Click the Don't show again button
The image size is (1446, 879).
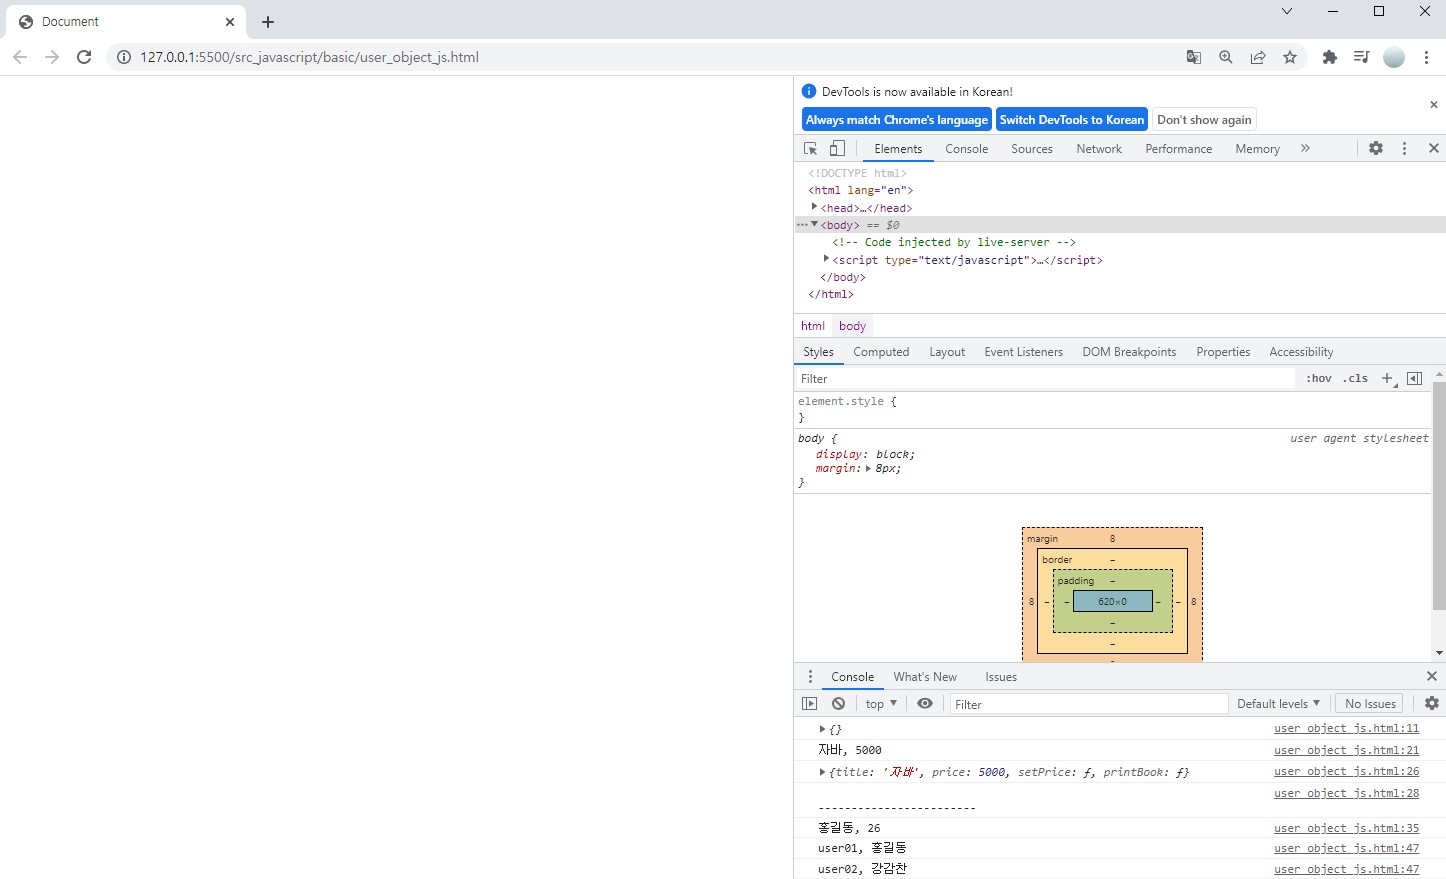[x=1204, y=120]
